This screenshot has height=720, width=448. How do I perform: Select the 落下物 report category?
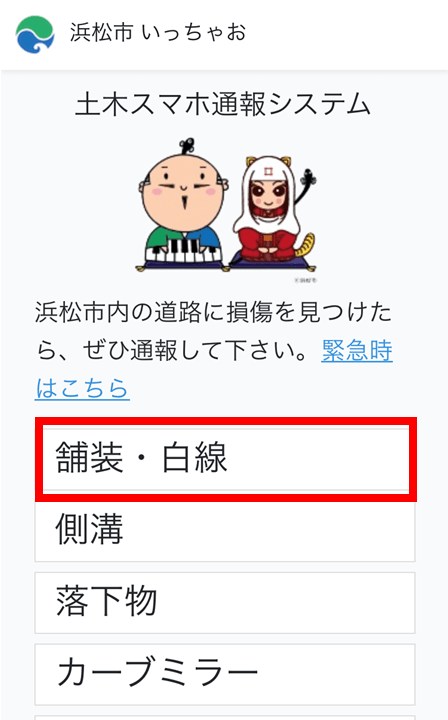(x=225, y=602)
